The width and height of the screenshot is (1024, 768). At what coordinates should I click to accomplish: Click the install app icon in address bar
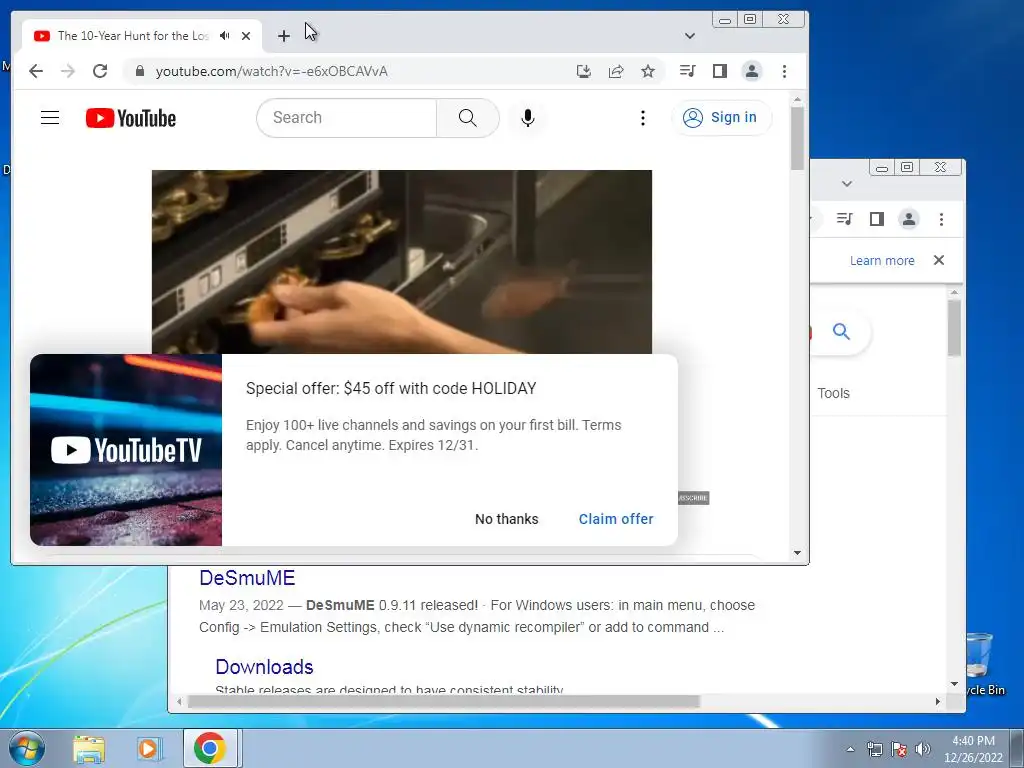(584, 71)
